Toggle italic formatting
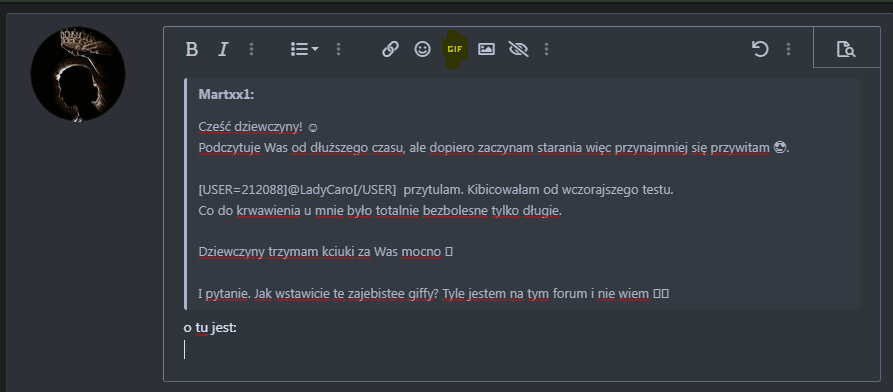The height and width of the screenshot is (392, 893). pos(223,50)
